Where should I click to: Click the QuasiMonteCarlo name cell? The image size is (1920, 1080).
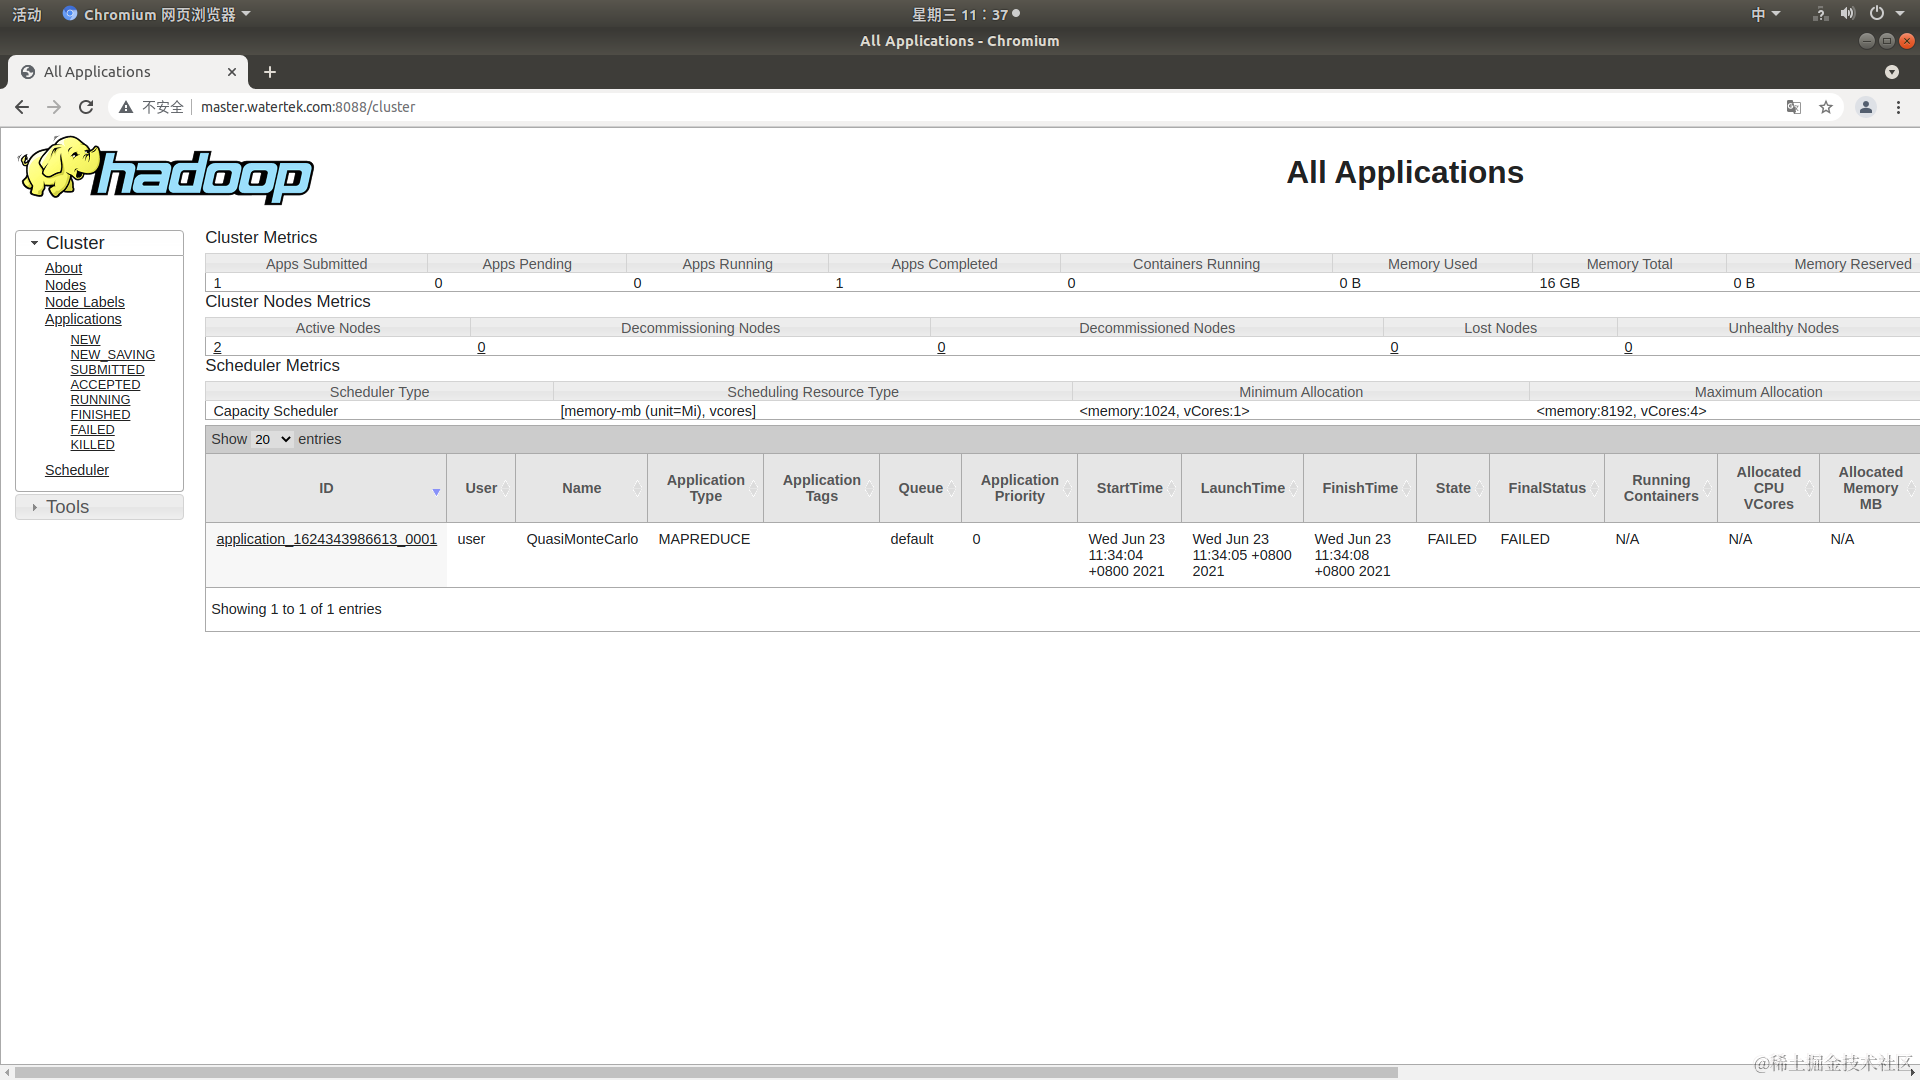coord(582,539)
